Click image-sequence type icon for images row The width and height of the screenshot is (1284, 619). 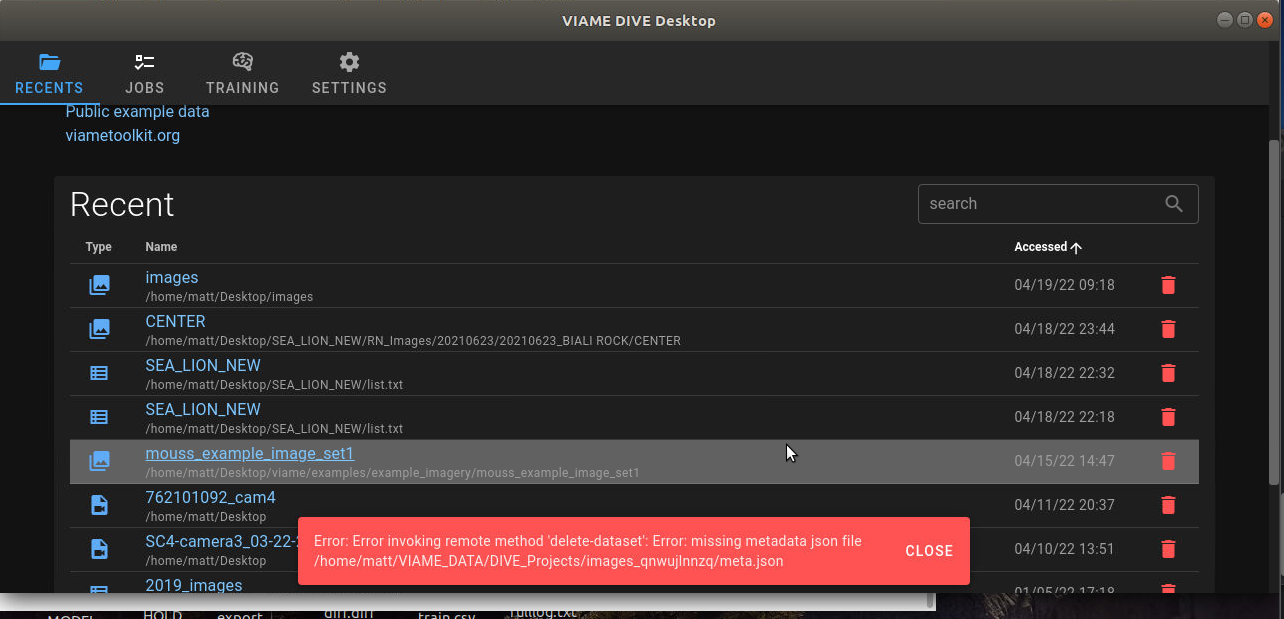(99, 285)
